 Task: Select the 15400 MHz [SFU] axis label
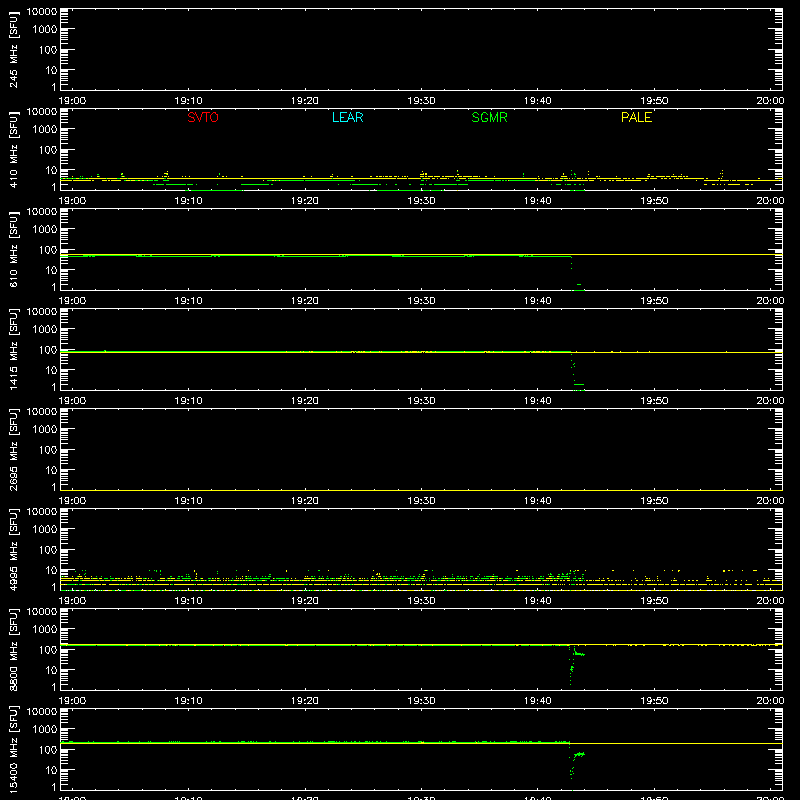pos(14,749)
